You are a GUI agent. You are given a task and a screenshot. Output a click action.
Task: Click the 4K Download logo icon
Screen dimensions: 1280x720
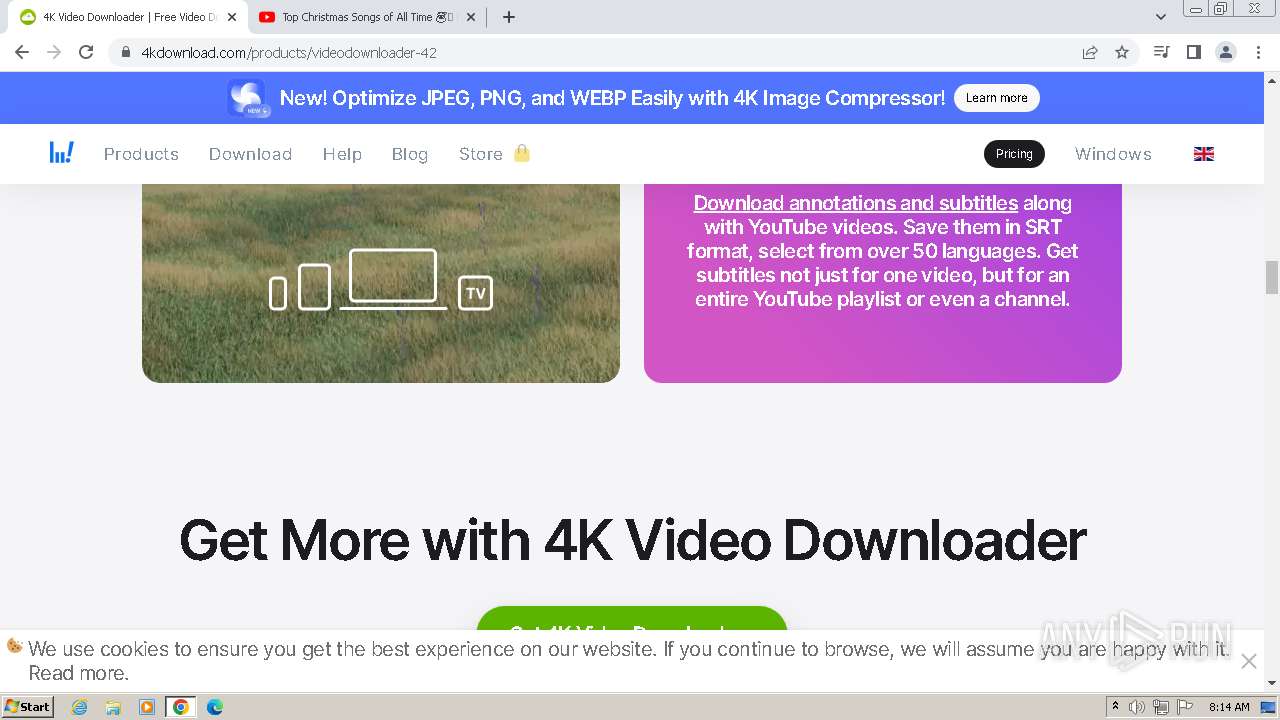click(x=62, y=153)
